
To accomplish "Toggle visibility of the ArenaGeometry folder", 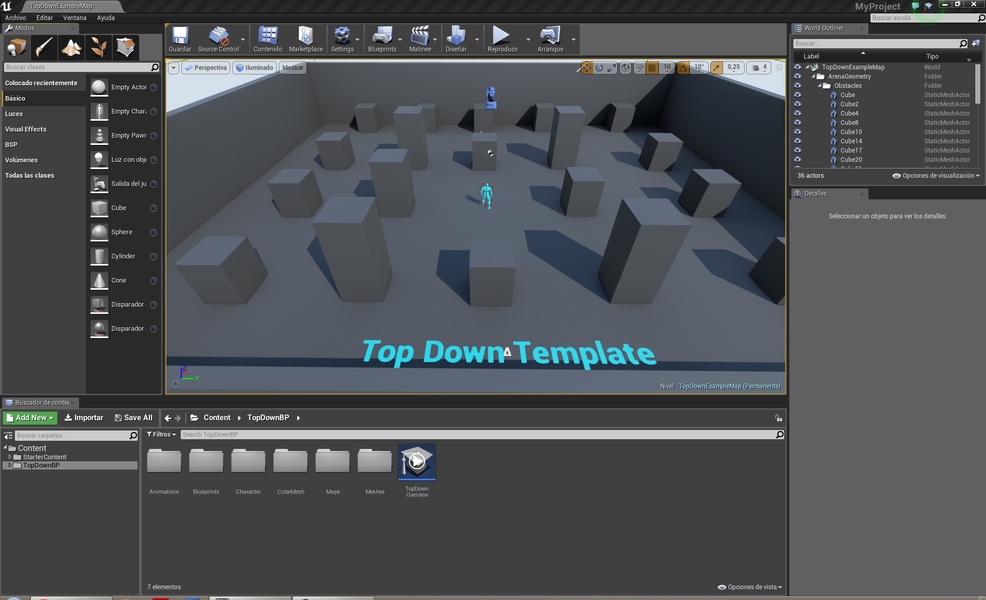I will coord(798,77).
